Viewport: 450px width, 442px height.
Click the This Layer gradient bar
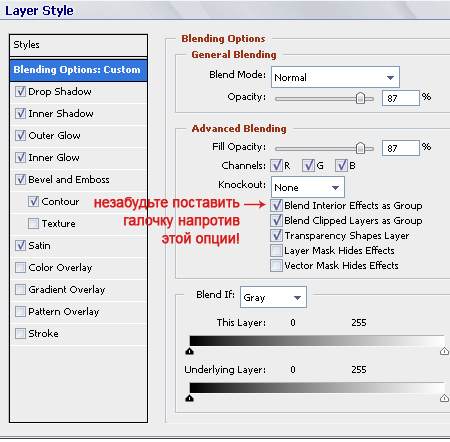317,341
